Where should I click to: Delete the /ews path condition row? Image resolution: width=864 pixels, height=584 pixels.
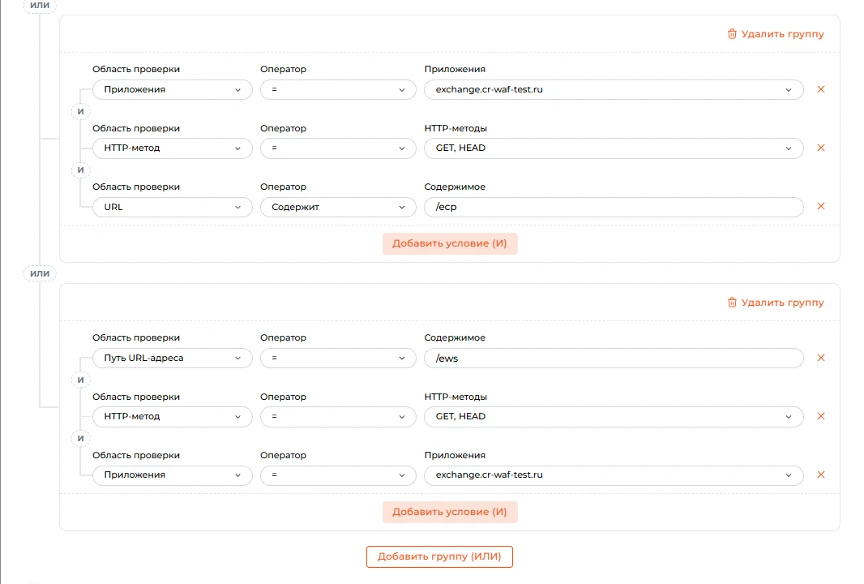click(820, 358)
